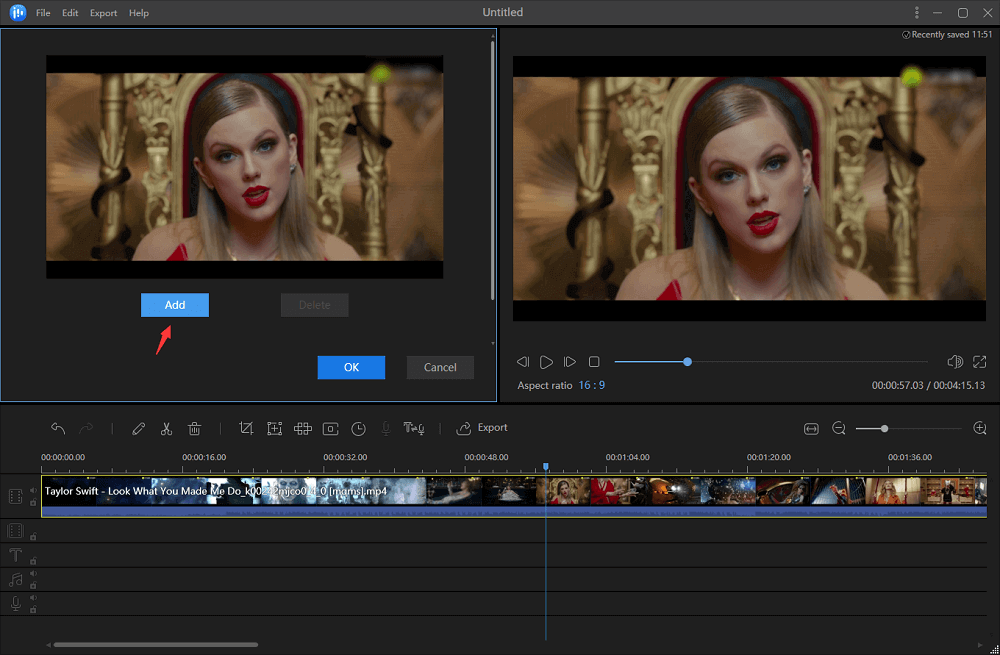Open the 16 : 9 aspect ratio selector
1000x655 pixels.
[592, 385]
